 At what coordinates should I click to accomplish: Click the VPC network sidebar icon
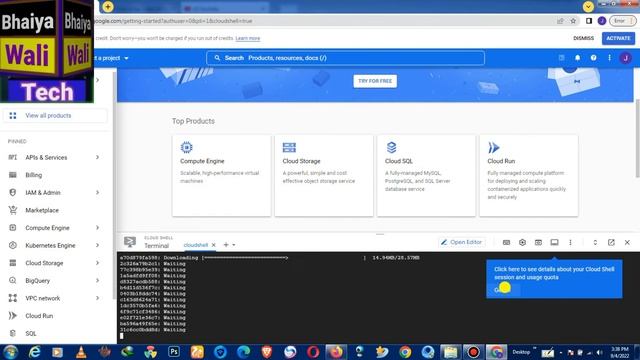(x=13, y=298)
